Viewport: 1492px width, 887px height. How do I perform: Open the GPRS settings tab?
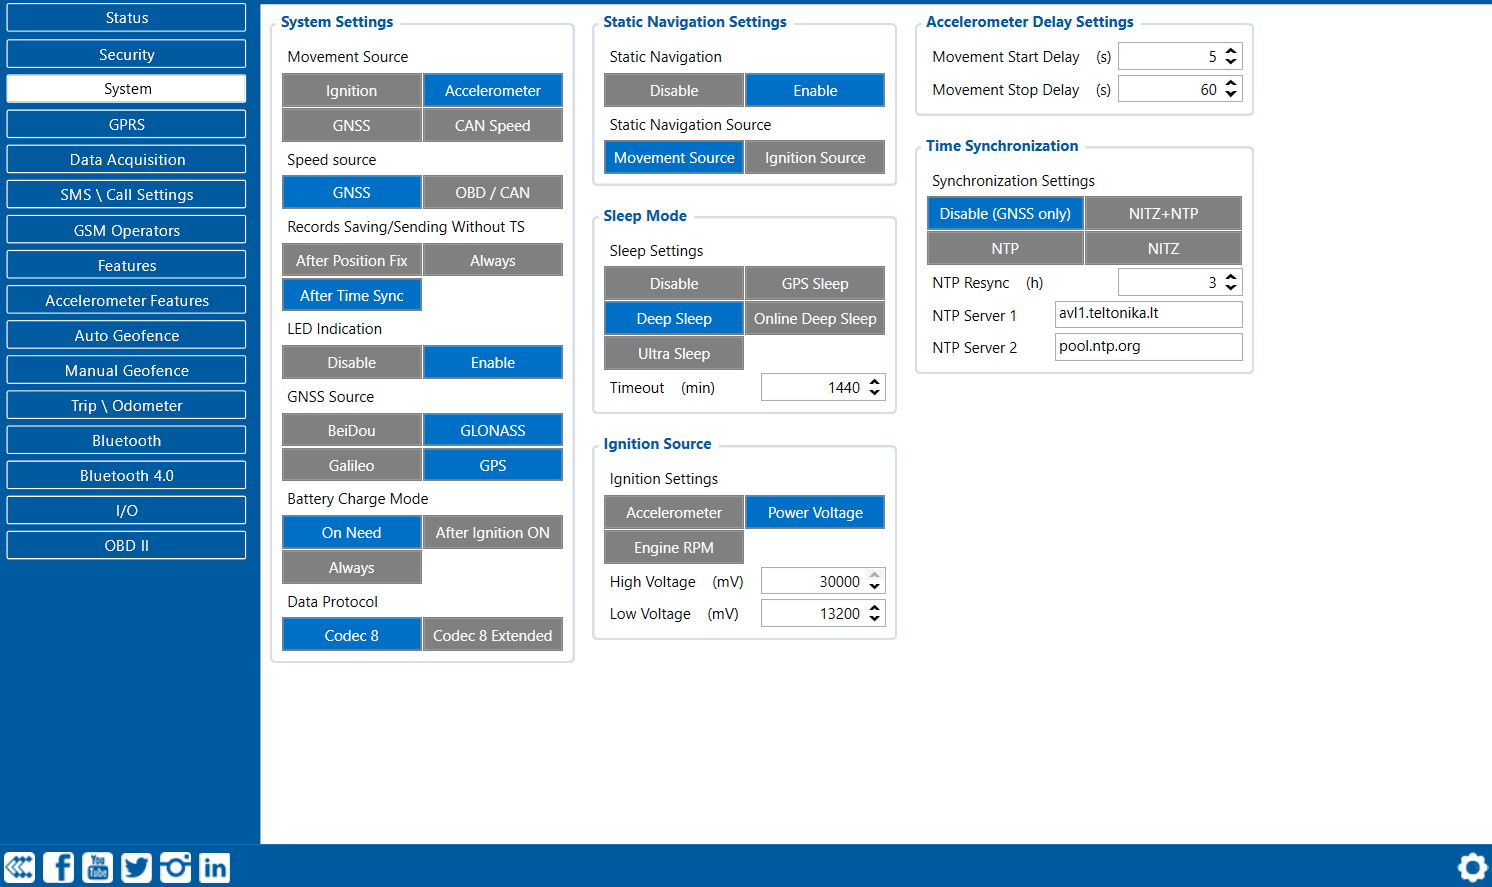[x=126, y=125]
